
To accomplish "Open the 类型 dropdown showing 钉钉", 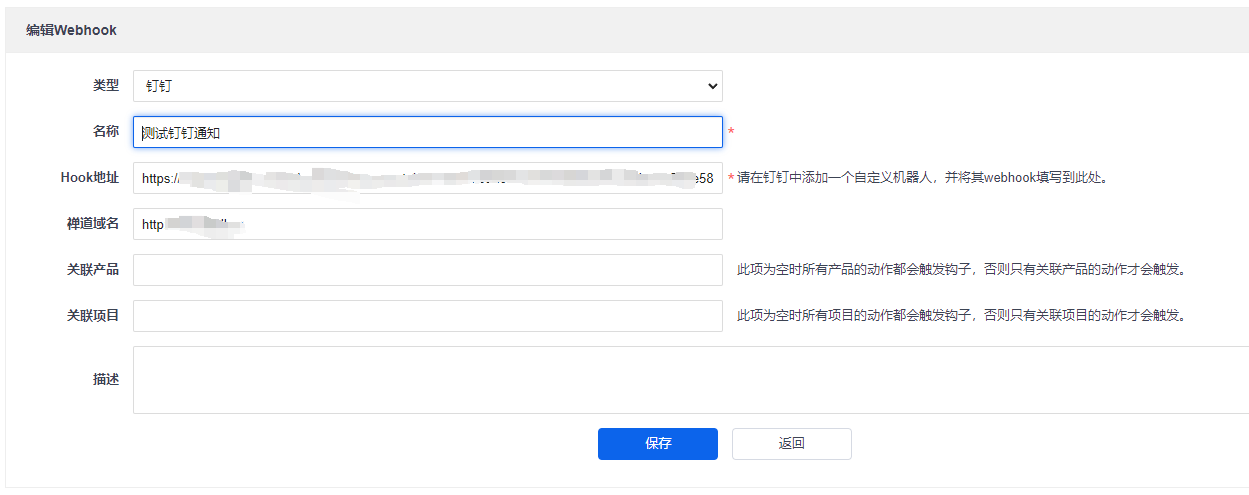I will tap(427, 86).
